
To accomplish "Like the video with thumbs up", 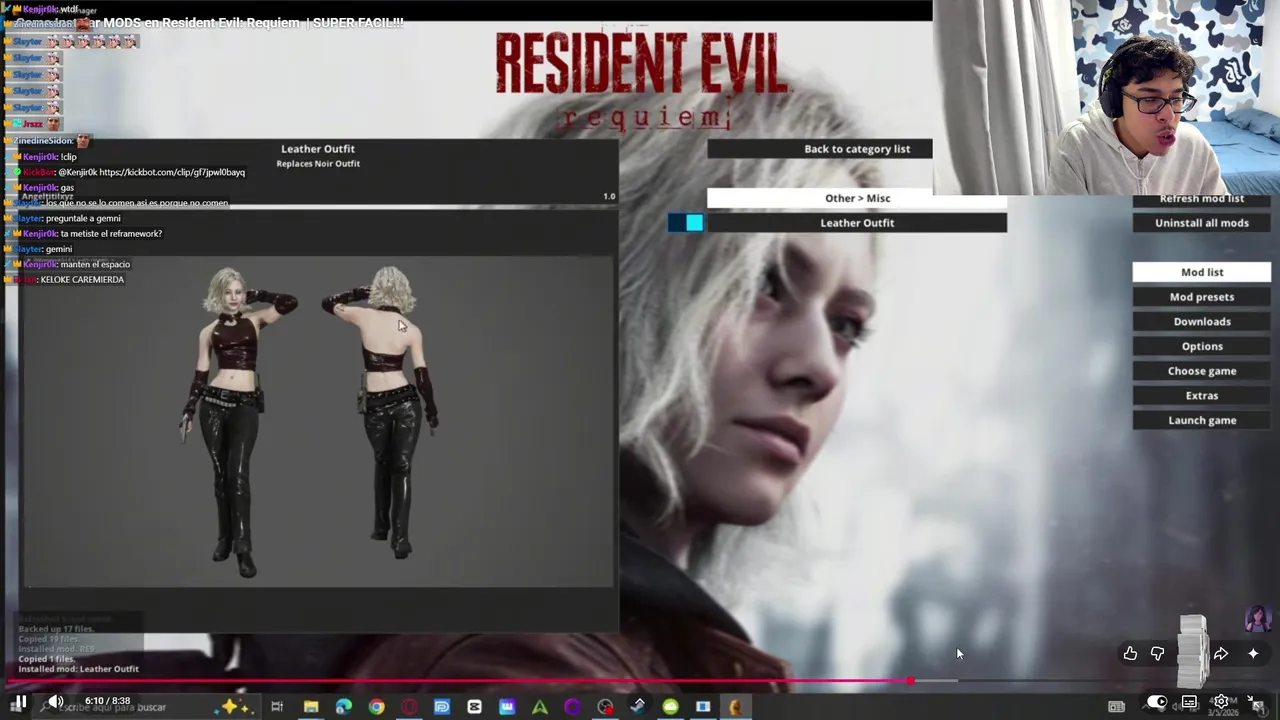I will click(1130, 653).
